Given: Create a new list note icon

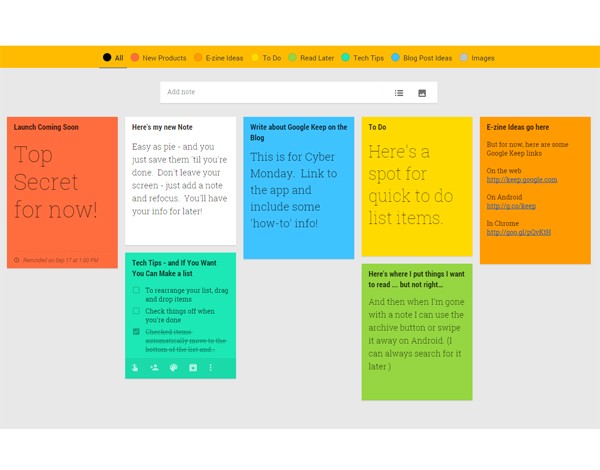Looking at the screenshot, I should (398, 93).
